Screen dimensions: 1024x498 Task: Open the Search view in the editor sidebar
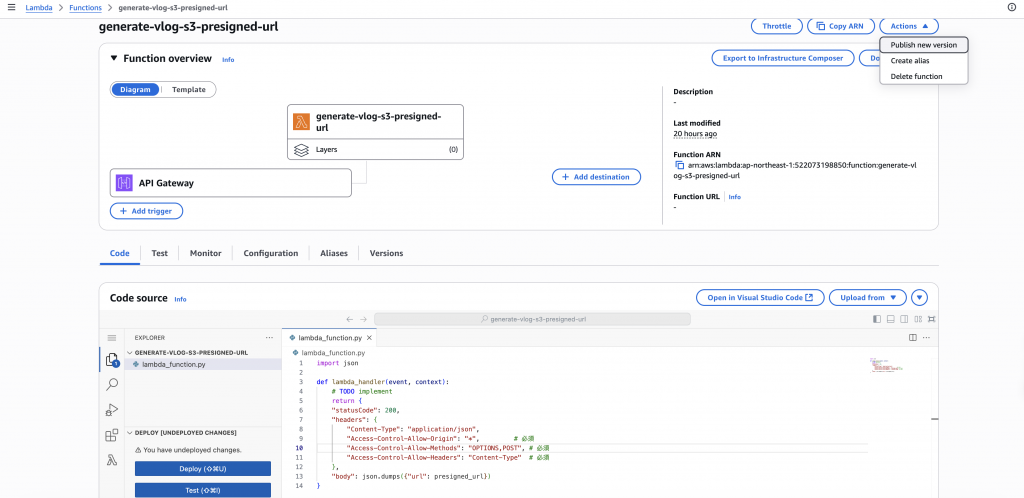coord(112,384)
